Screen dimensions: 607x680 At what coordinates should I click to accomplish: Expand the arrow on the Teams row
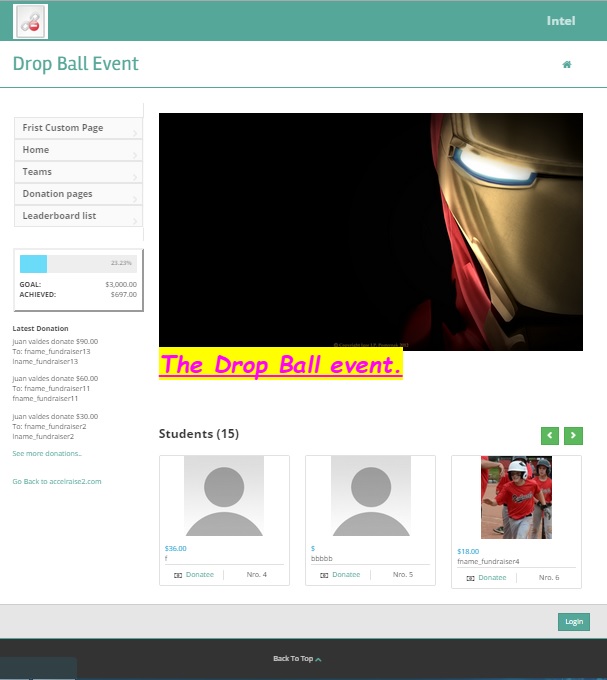[x=135, y=177]
